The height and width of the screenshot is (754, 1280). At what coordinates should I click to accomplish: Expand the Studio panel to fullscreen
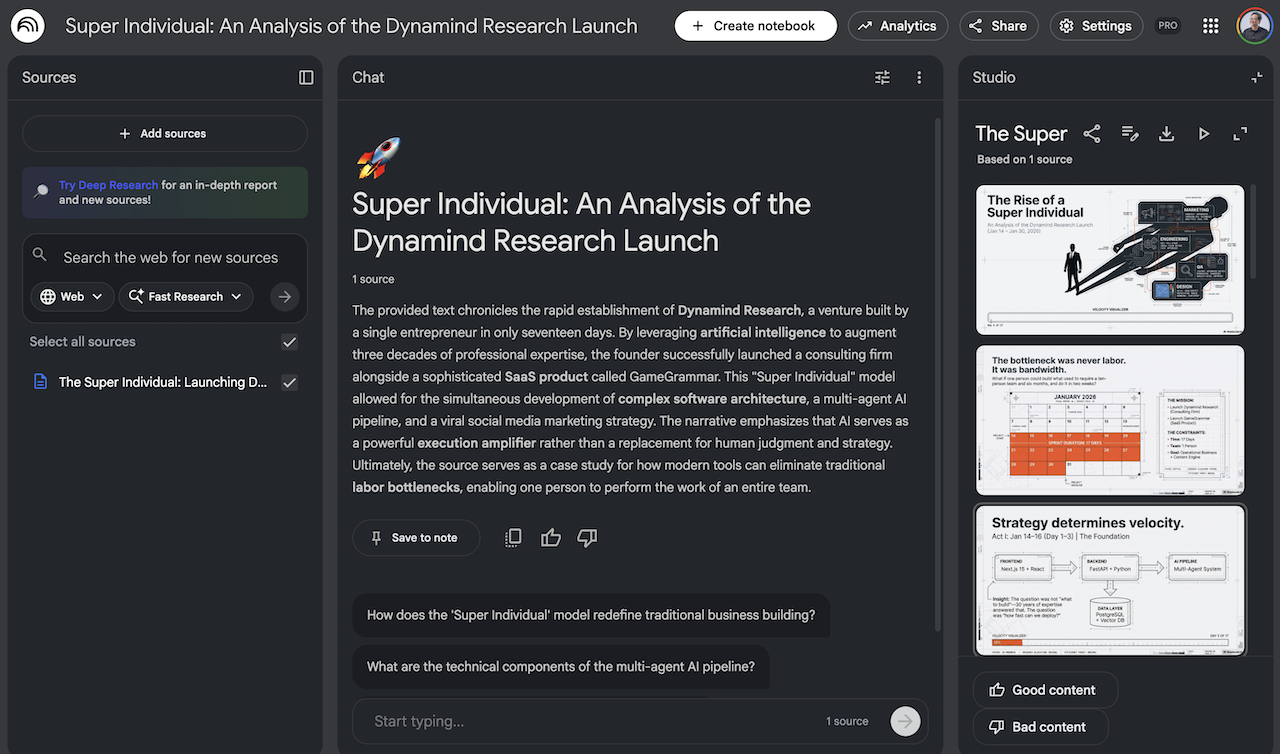1240,133
